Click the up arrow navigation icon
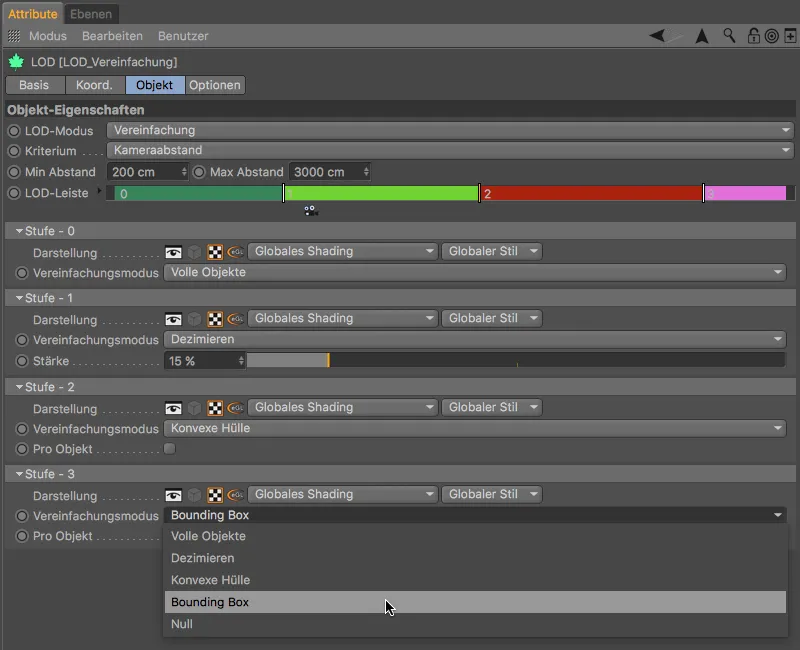The height and width of the screenshot is (650, 800). pos(702,36)
